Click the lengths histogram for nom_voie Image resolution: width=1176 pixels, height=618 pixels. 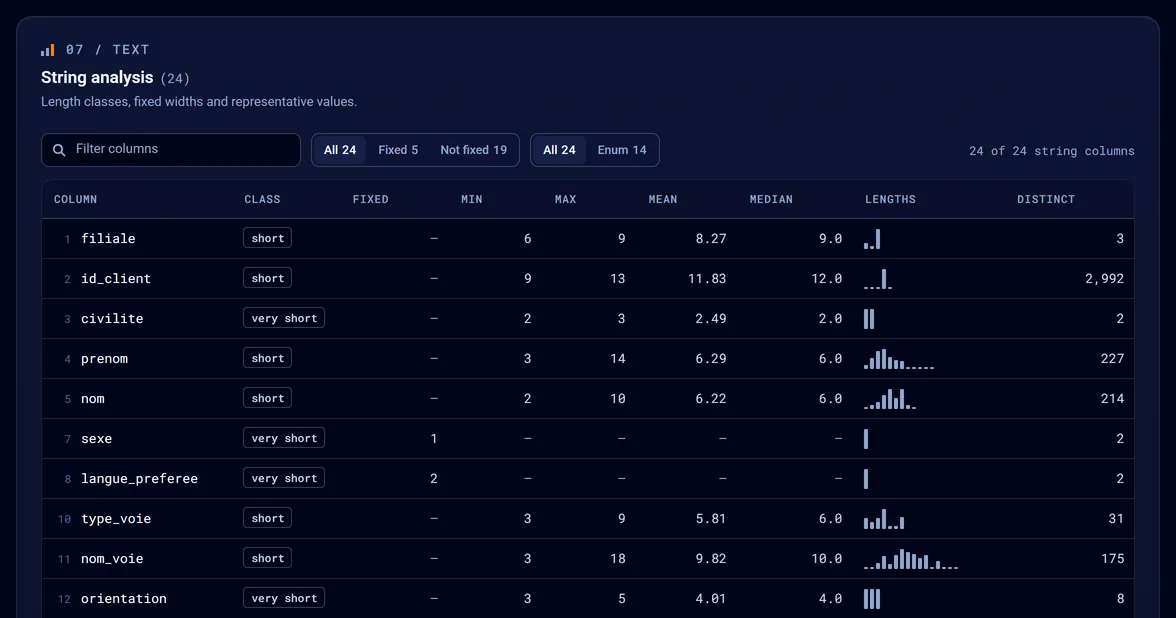(x=910, y=559)
